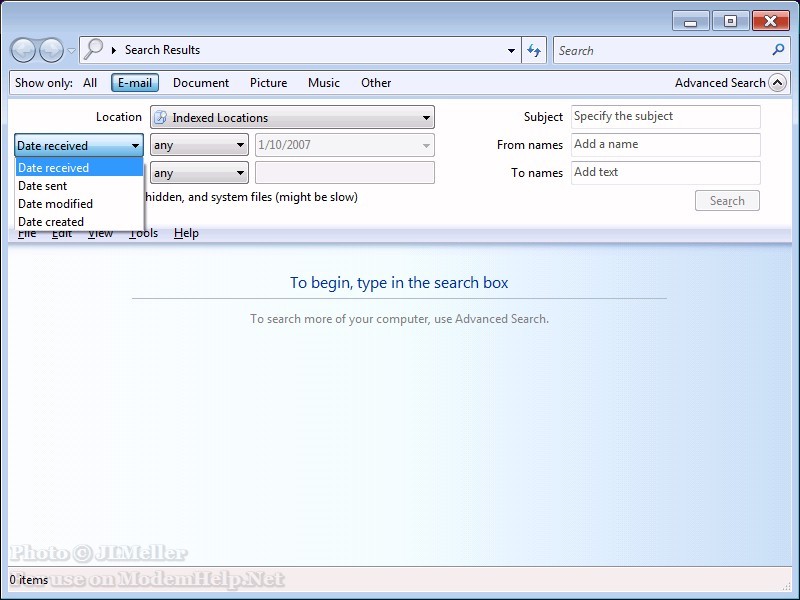Select the Music filter
Viewport: 800px width, 600px height.
pyautogui.click(x=323, y=83)
